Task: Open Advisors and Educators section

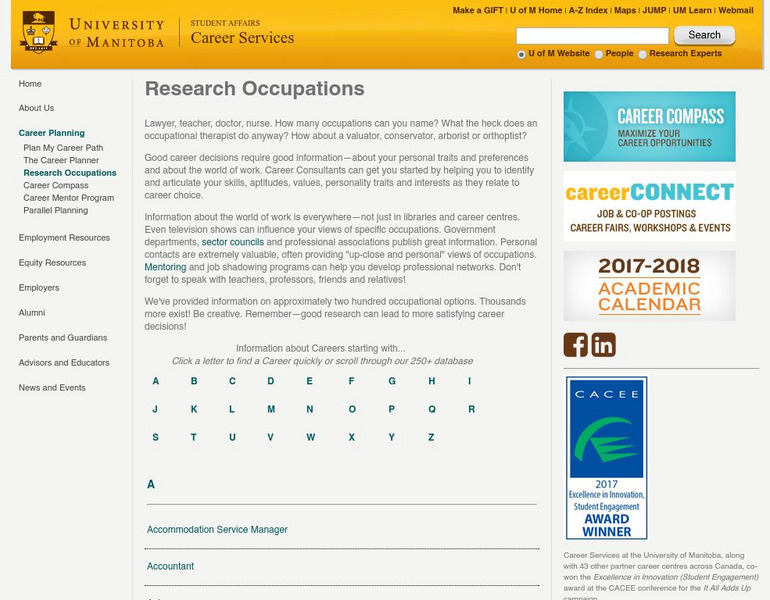Action: [x=64, y=363]
